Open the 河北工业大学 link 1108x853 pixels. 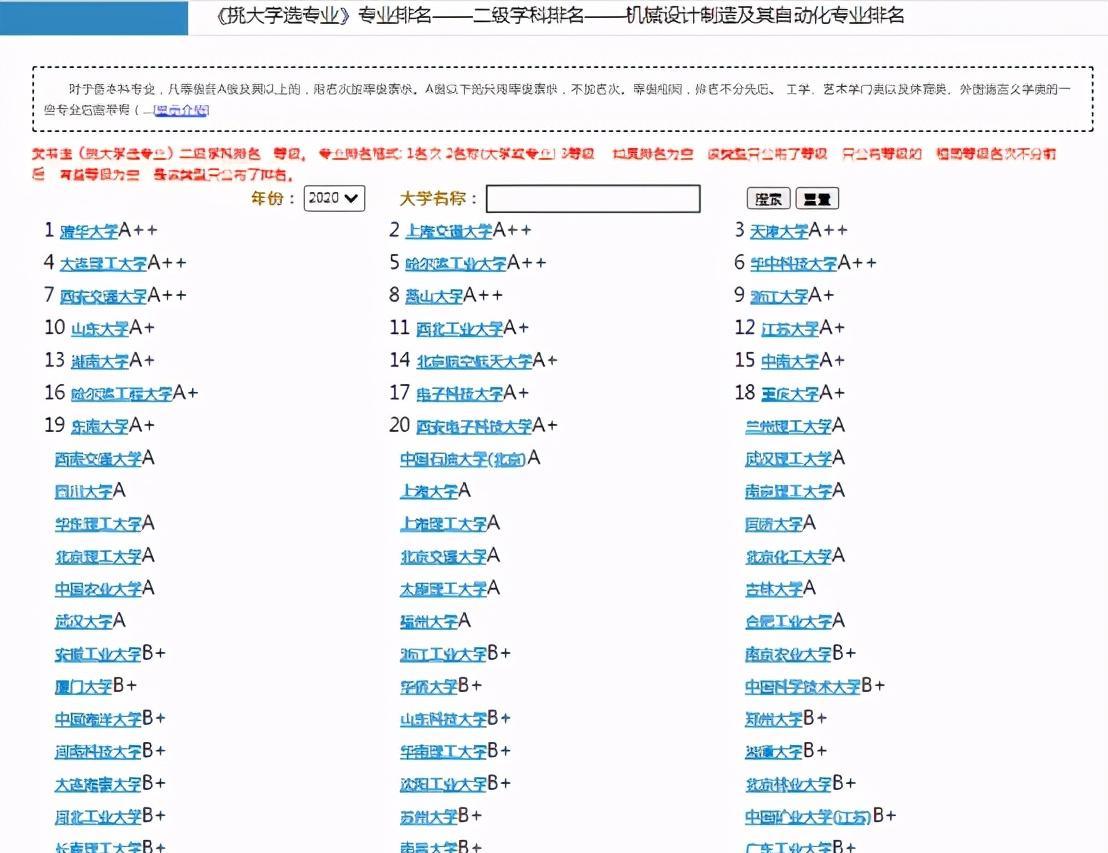98,816
